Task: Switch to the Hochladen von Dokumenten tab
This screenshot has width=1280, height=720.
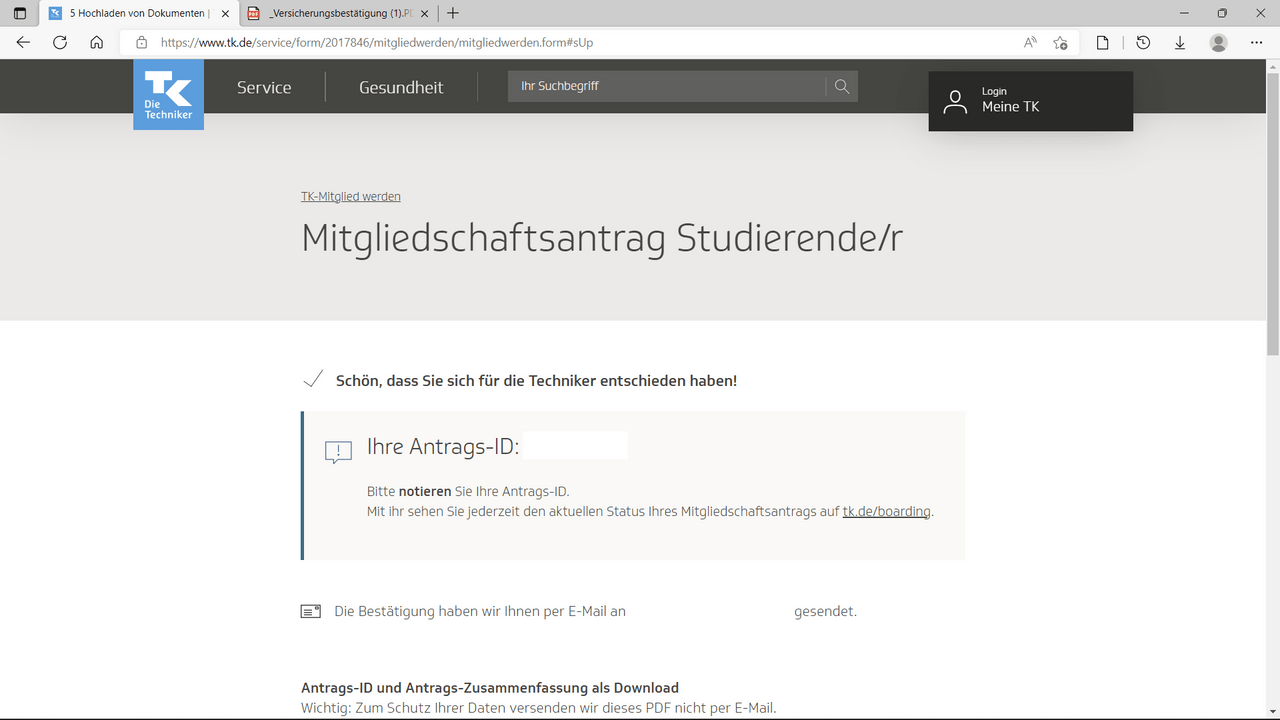Action: tap(139, 13)
